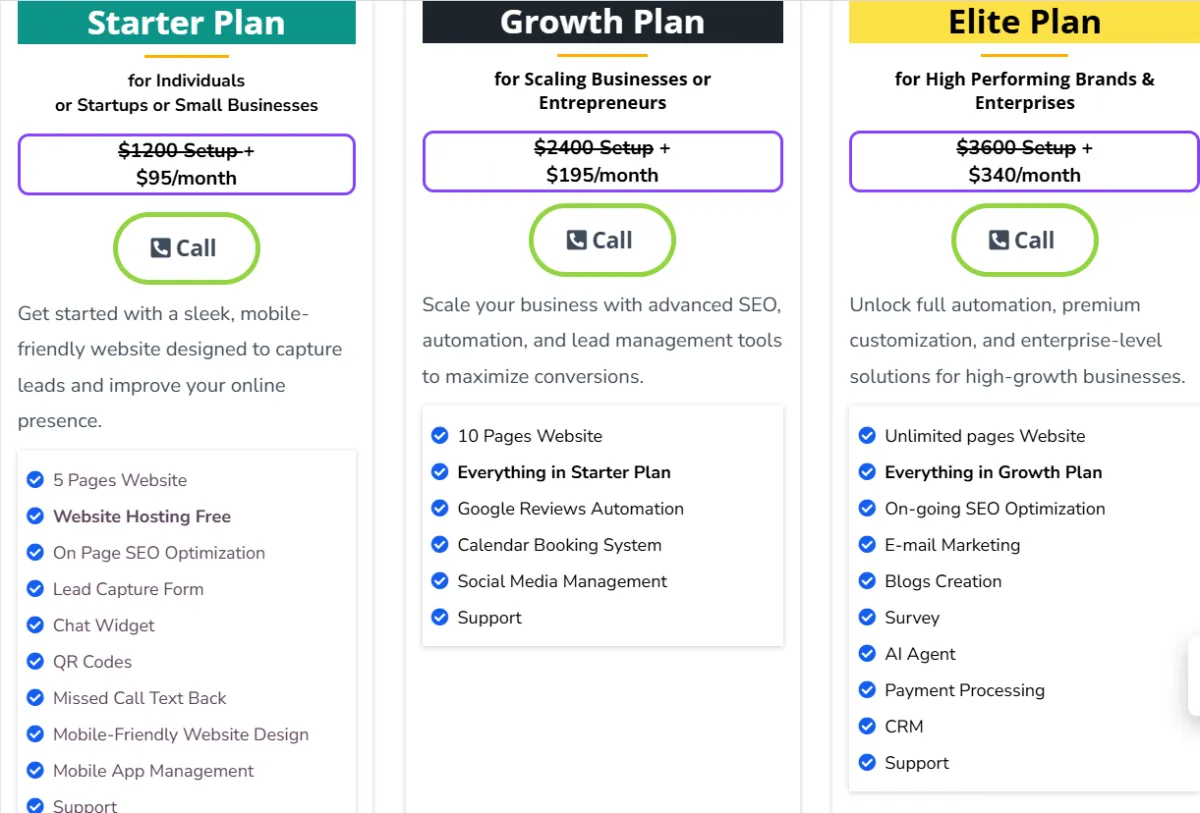This screenshot has width=1200, height=813.
Task: Click the phone icon in Elite Plan's Call button
Action: click(998, 240)
